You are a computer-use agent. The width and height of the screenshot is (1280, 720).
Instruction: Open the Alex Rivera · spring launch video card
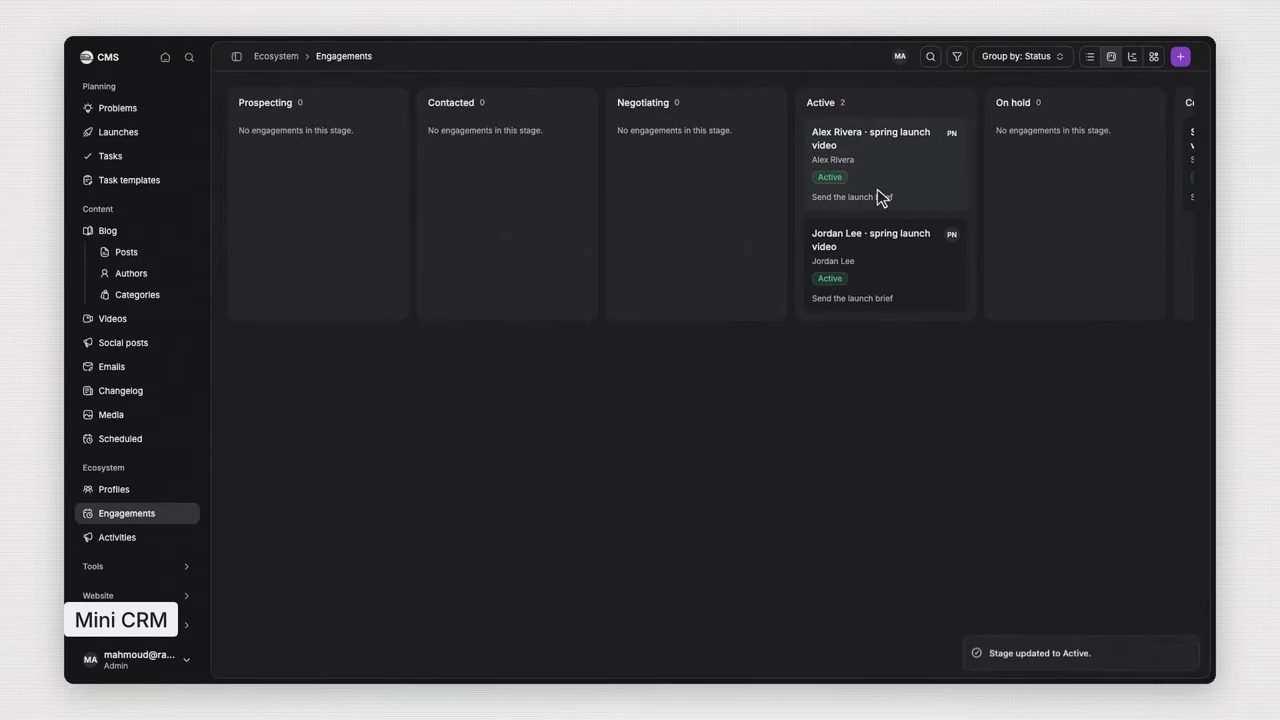point(886,164)
